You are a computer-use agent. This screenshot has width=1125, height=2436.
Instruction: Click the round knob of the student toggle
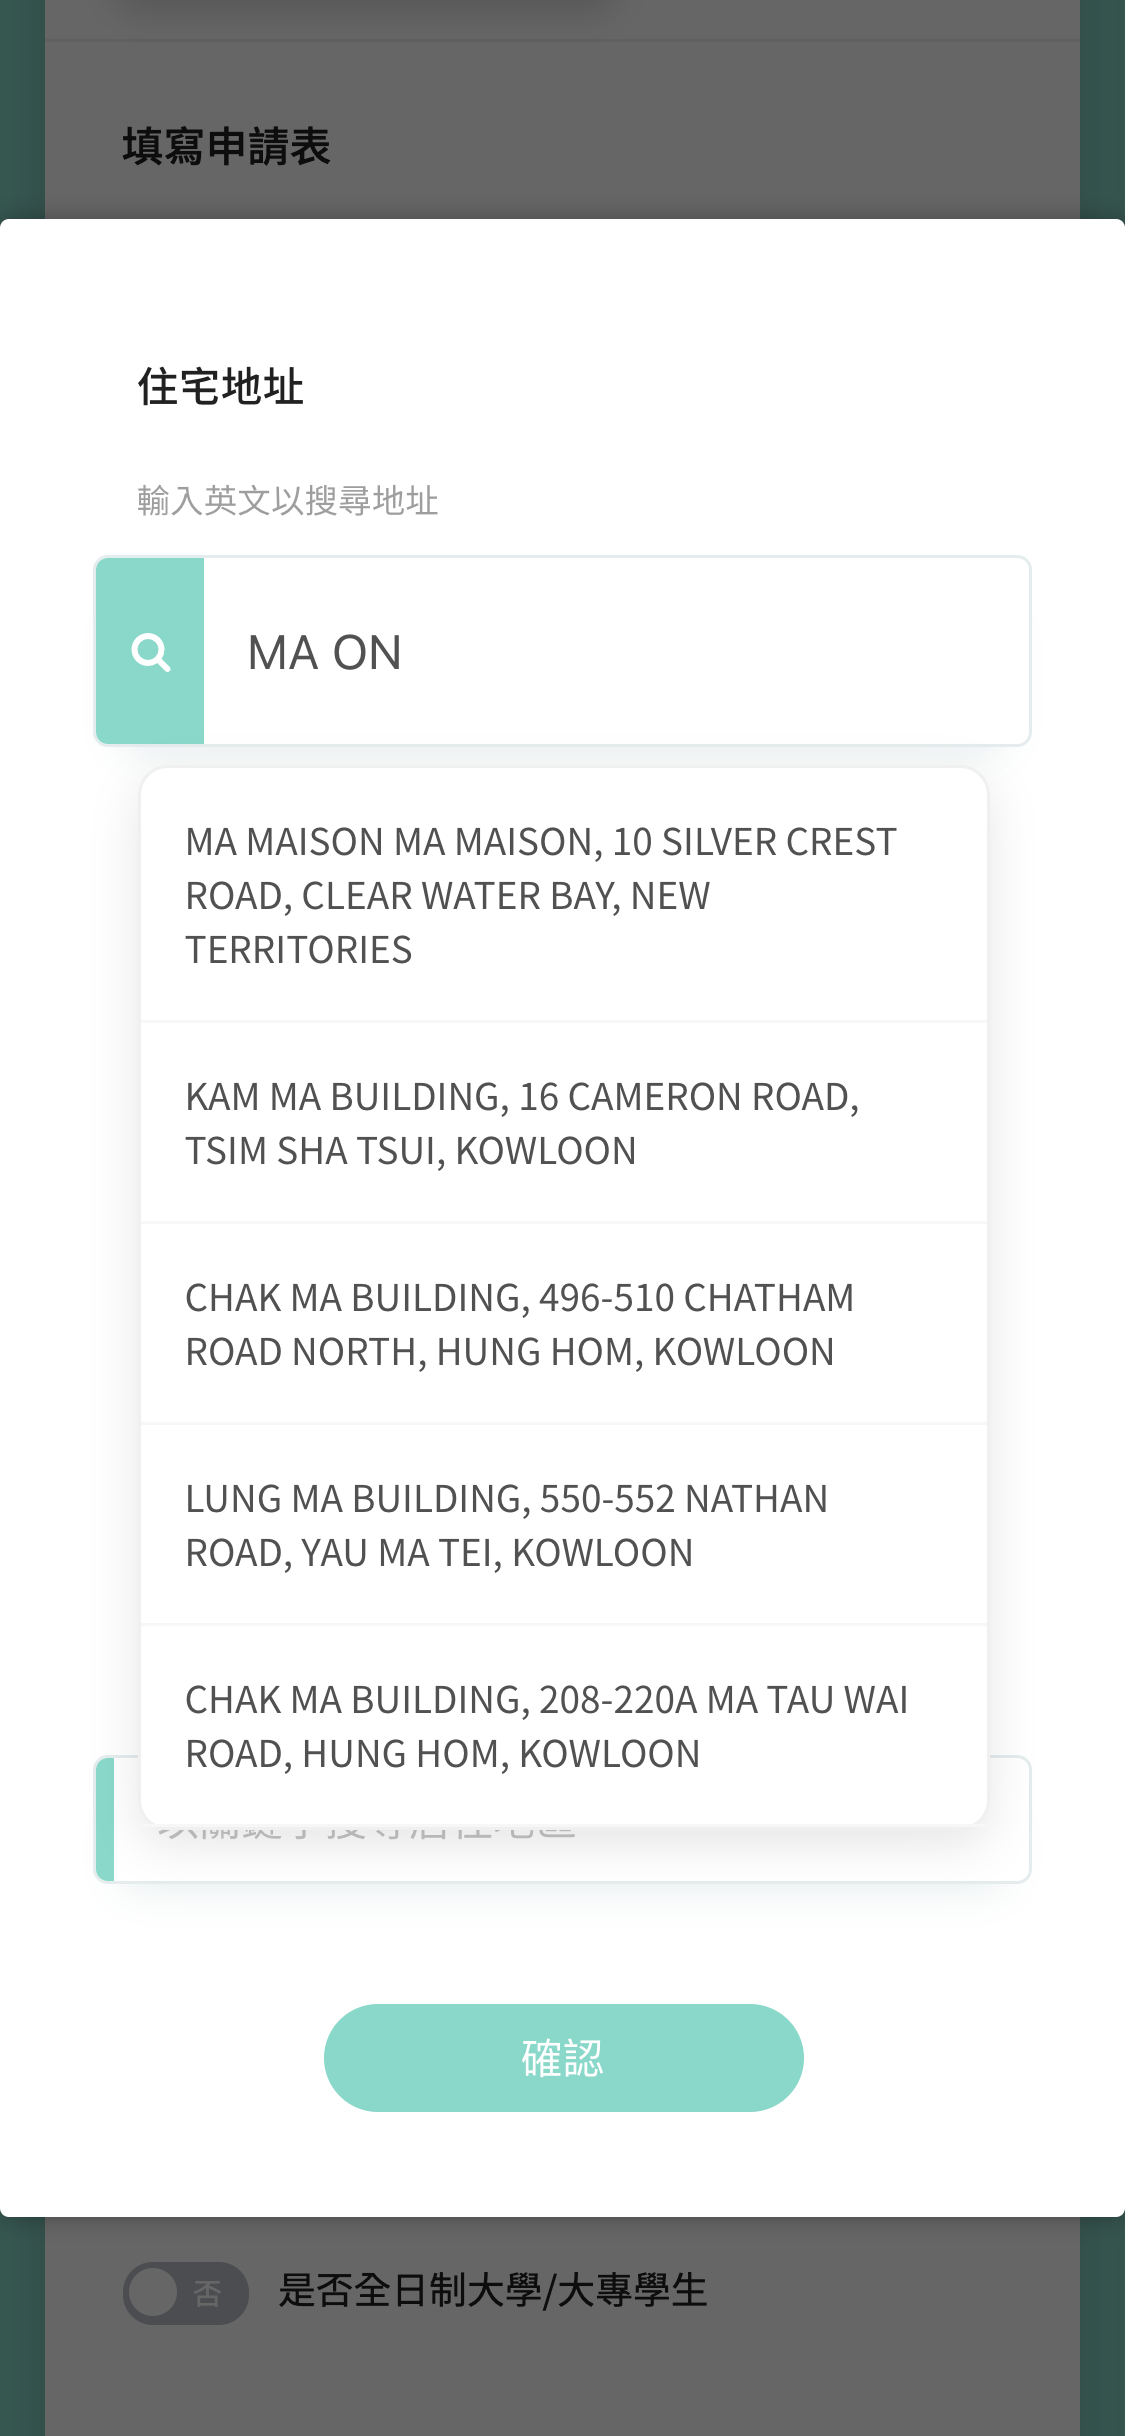[x=154, y=2292]
